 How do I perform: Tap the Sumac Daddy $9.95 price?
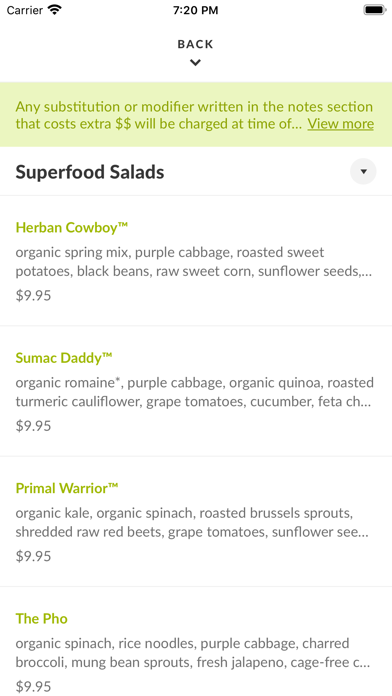click(33, 426)
